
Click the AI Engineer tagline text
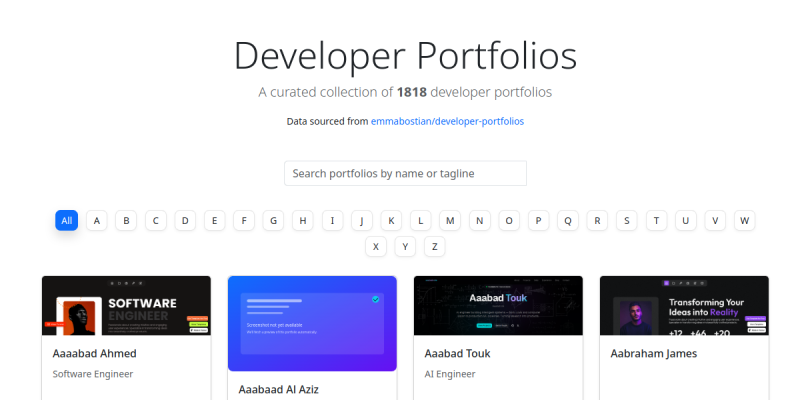click(449, 374)
